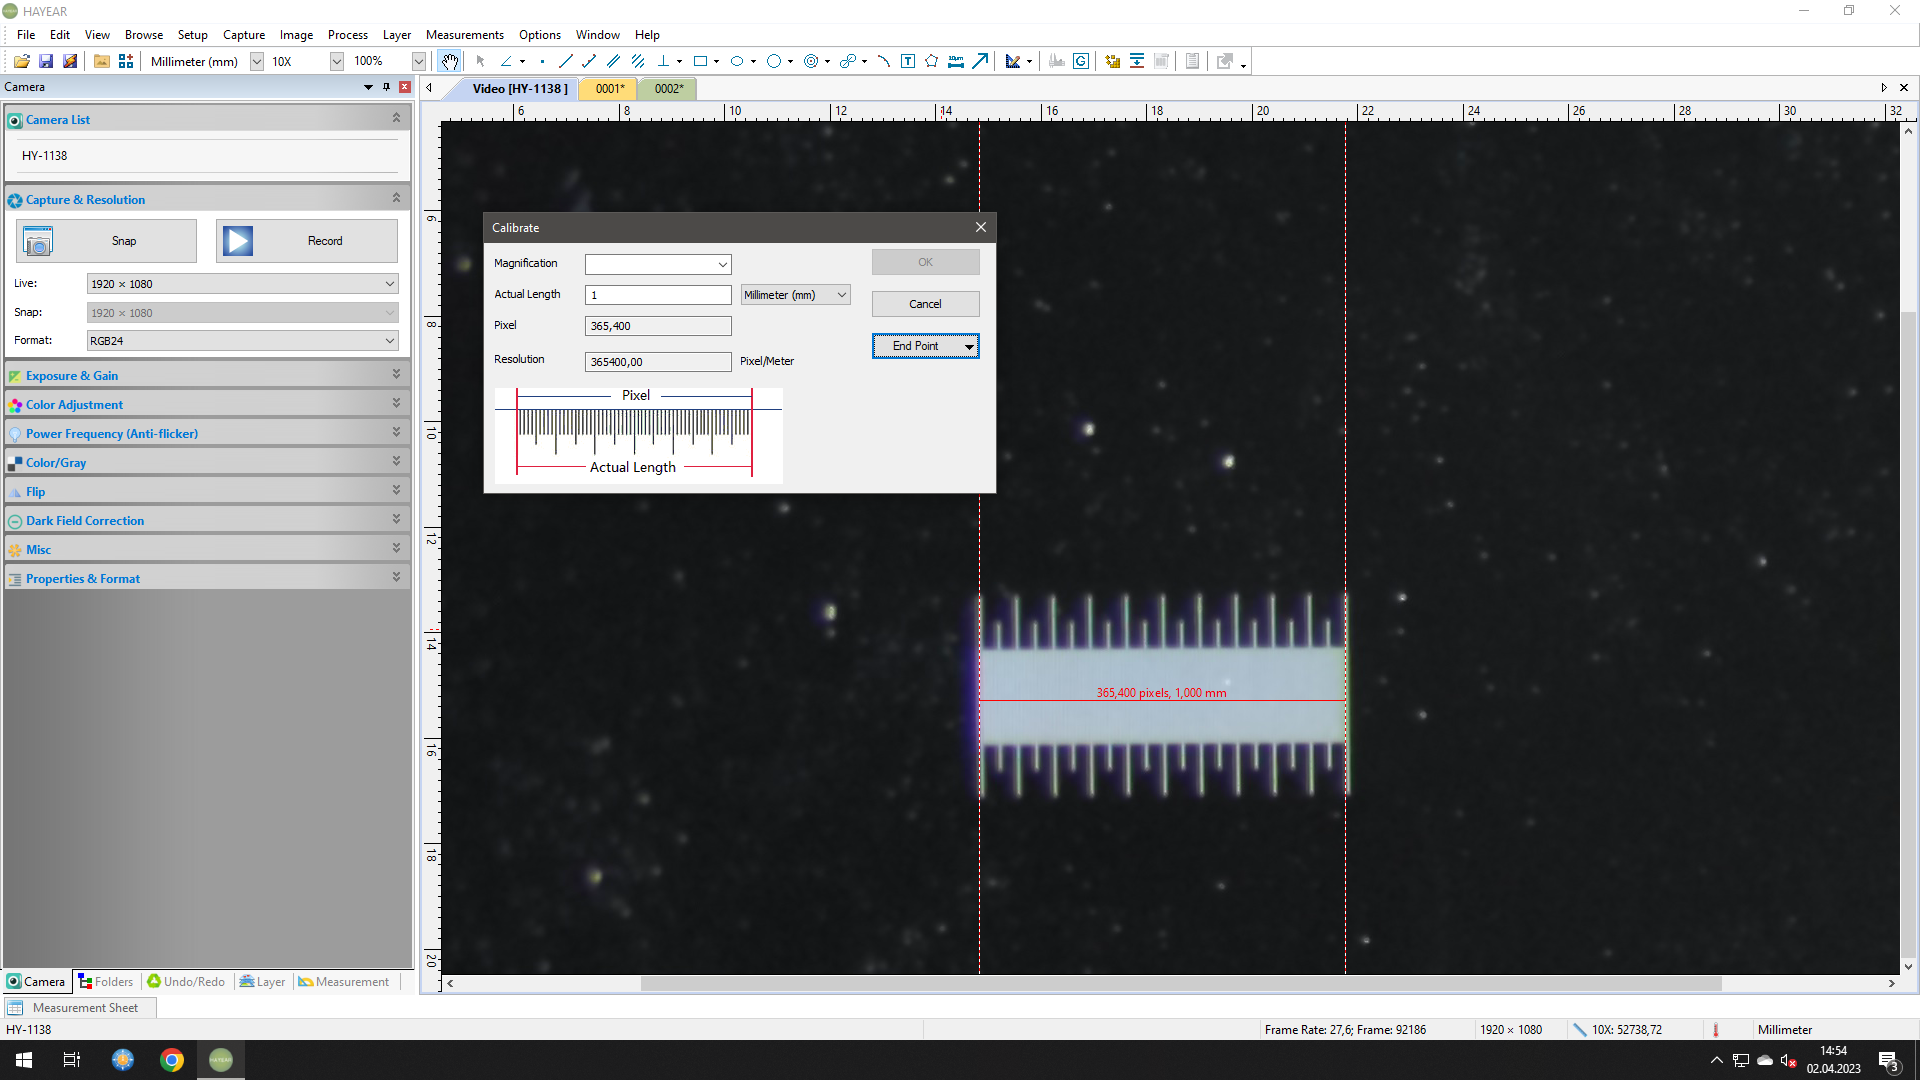
Task: Open the Measurements menu
Action: (463, 33)
